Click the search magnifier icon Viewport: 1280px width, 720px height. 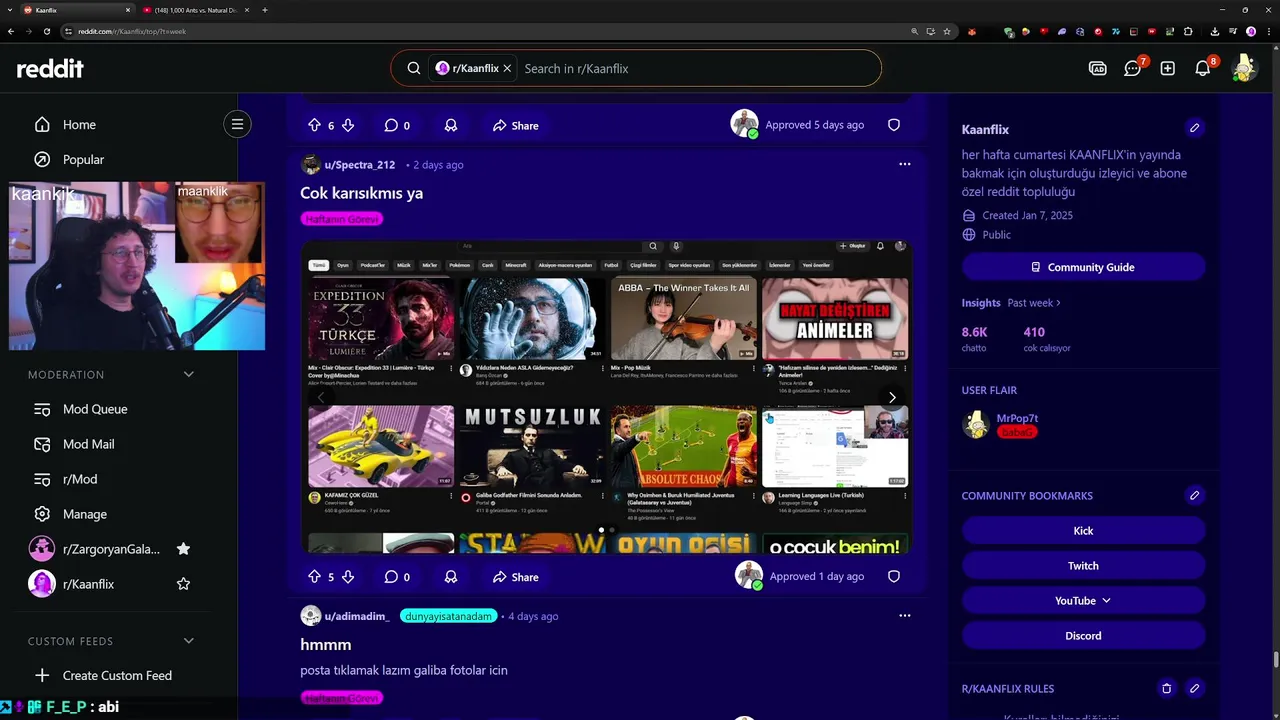pos(413,69)
